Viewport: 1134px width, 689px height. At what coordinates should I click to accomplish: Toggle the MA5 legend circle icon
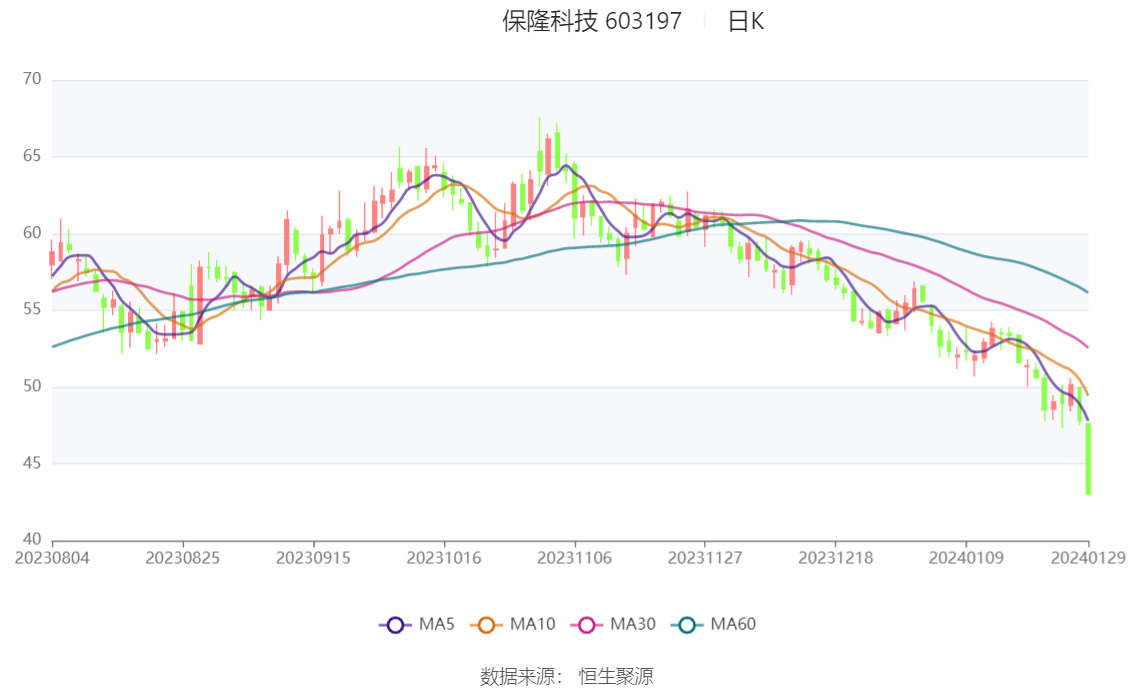[x=395, y=625]
